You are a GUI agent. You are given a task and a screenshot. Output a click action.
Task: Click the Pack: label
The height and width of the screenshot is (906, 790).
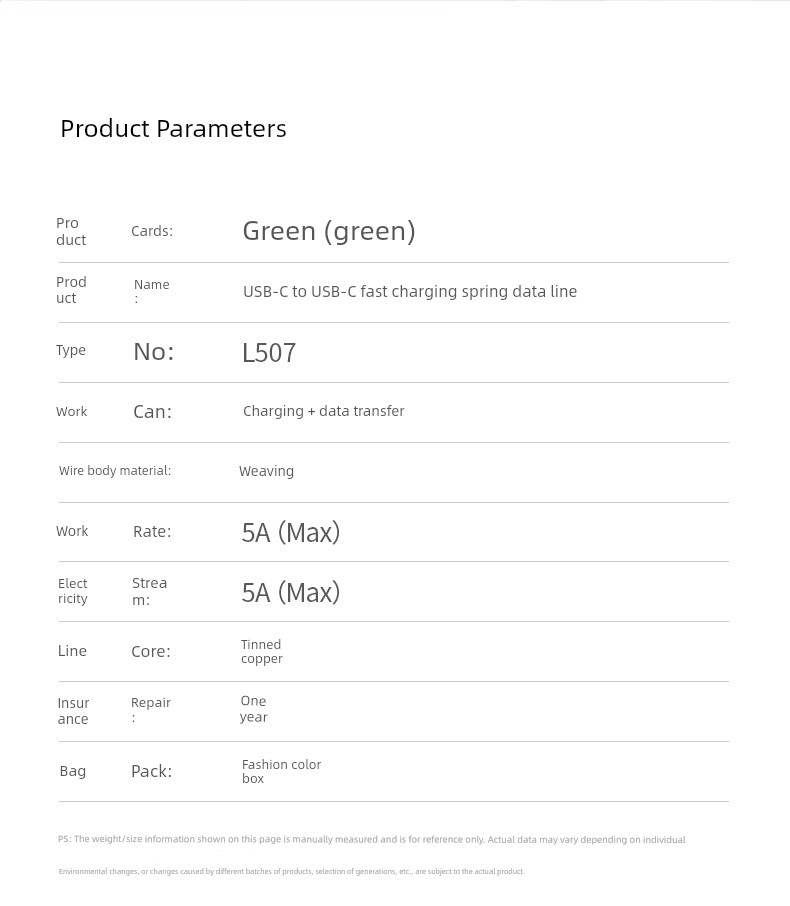coord(151,771)
